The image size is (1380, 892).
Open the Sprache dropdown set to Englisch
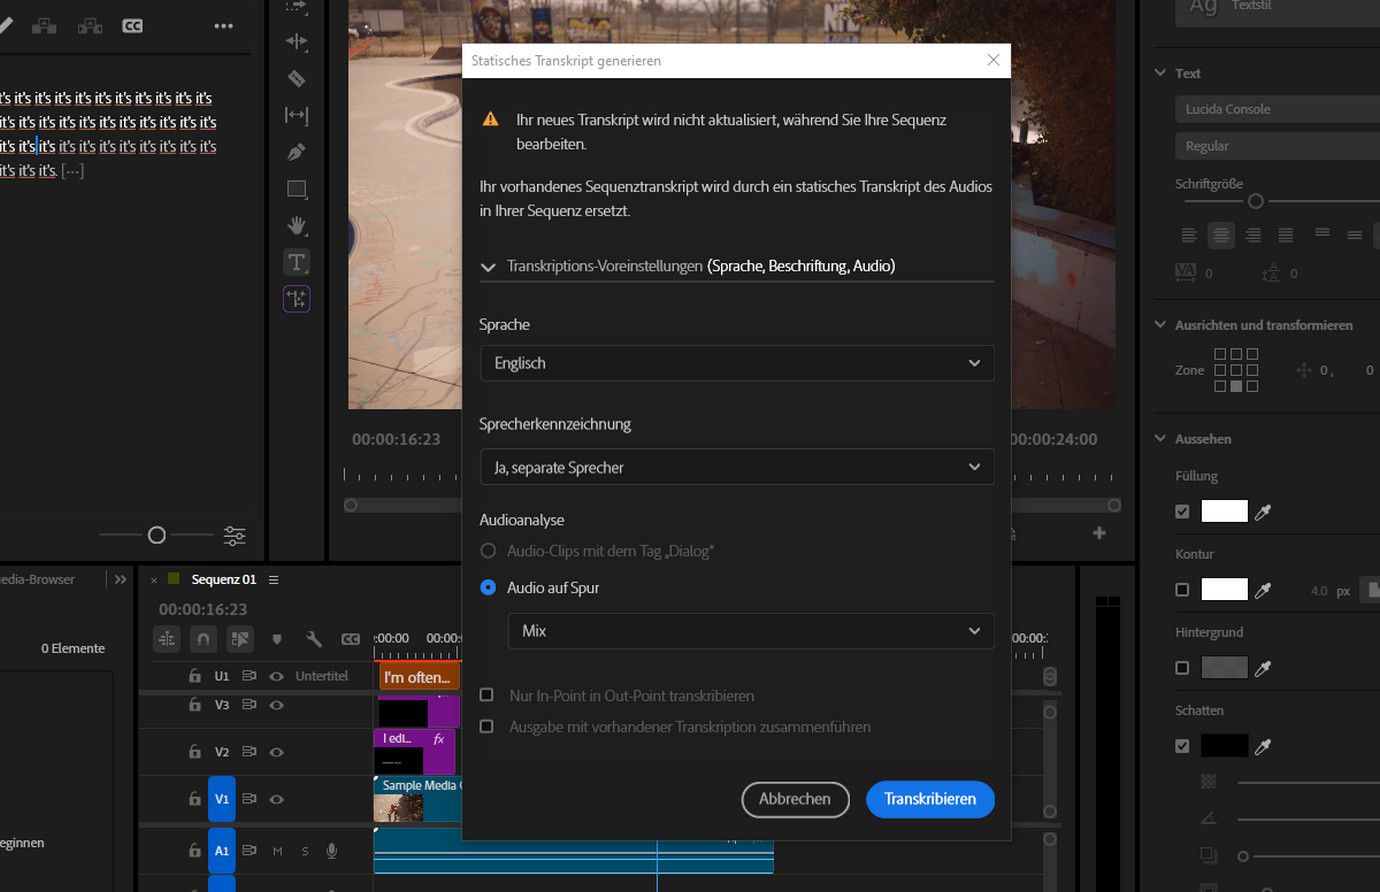click(x=737, y=363)
